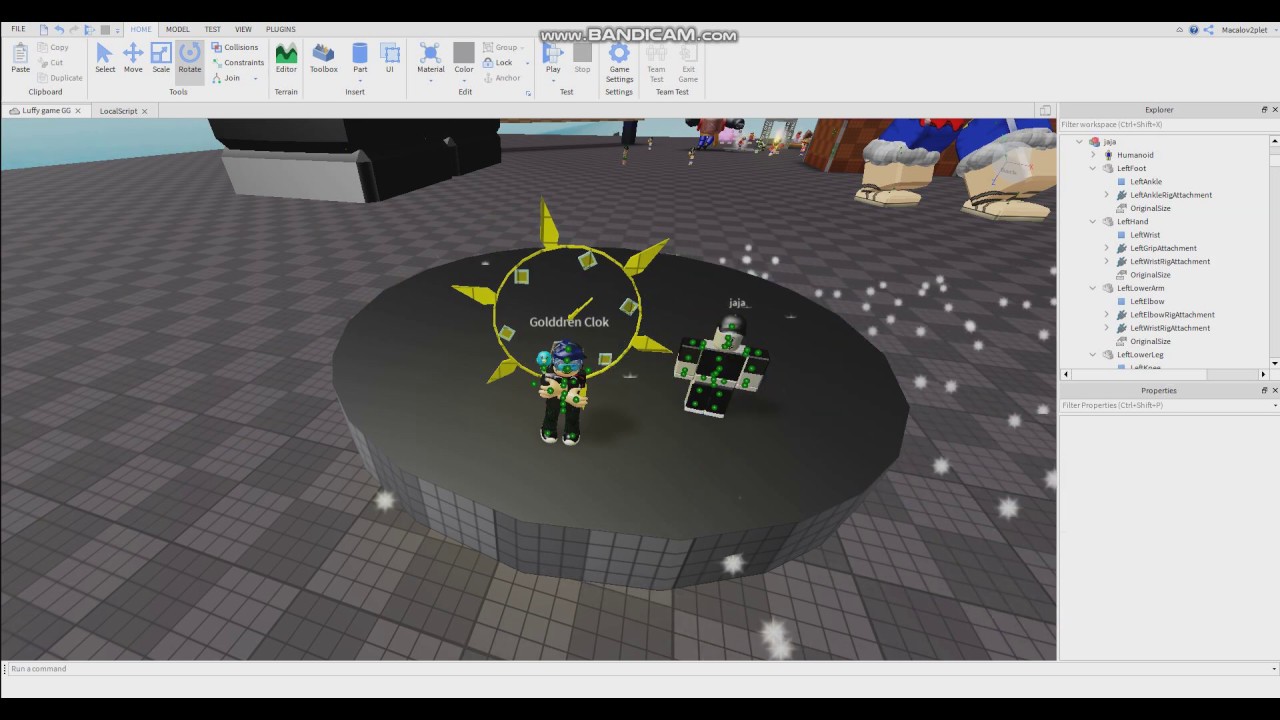
Task: Click the Macalov2plet account name
Action: point(1244,30)
